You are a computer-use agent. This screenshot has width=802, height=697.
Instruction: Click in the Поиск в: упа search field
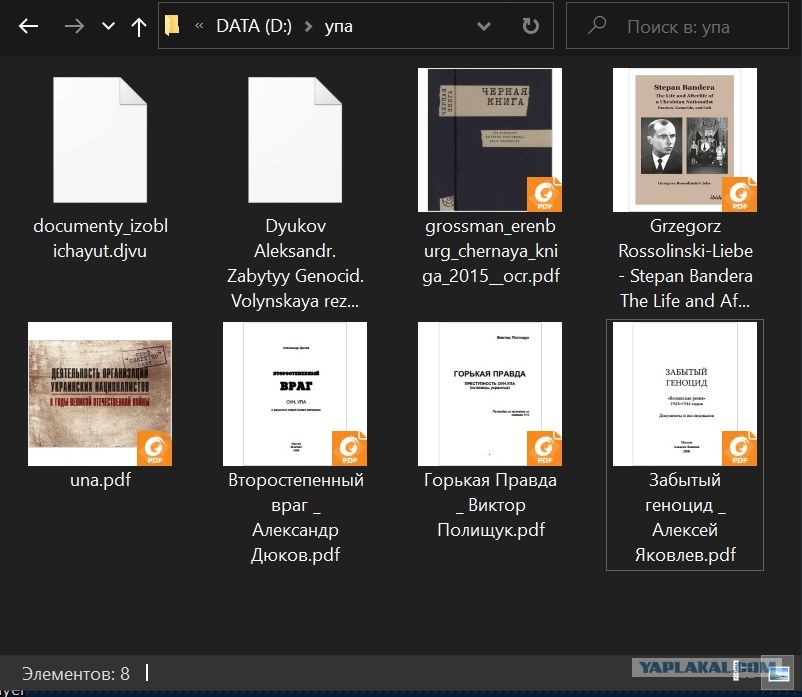point(678,26)
